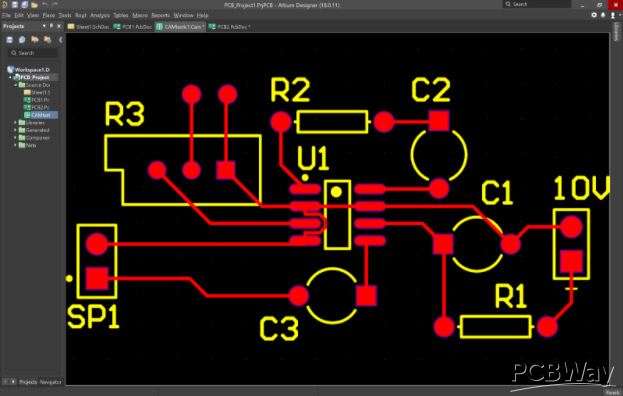The image size is (623, 396).
Task: Open the settings gear icon at top right
Action: click(594, 15)
